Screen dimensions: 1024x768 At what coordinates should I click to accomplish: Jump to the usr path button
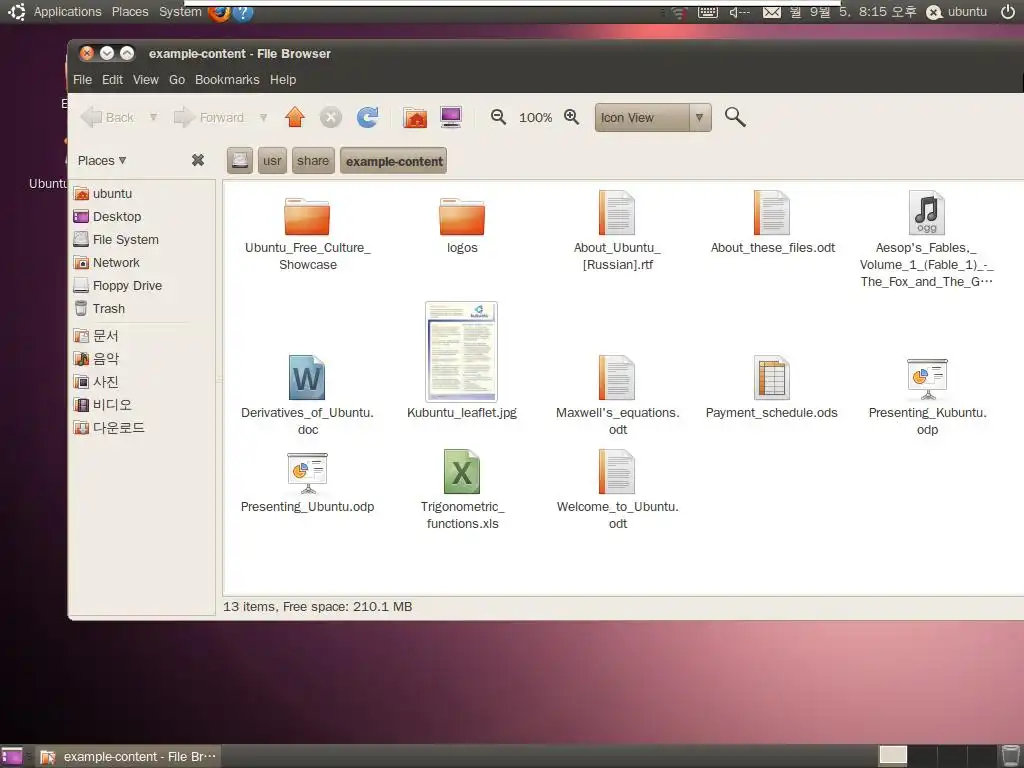(272, 161)
